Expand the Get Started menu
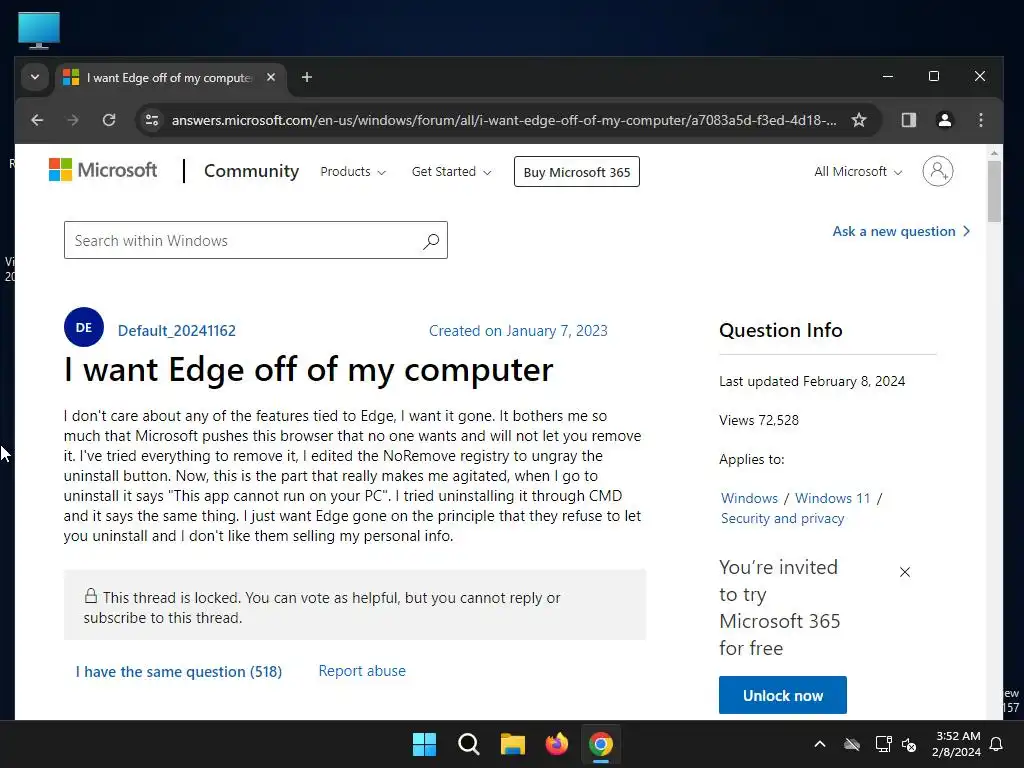 [x=451, y=172]
